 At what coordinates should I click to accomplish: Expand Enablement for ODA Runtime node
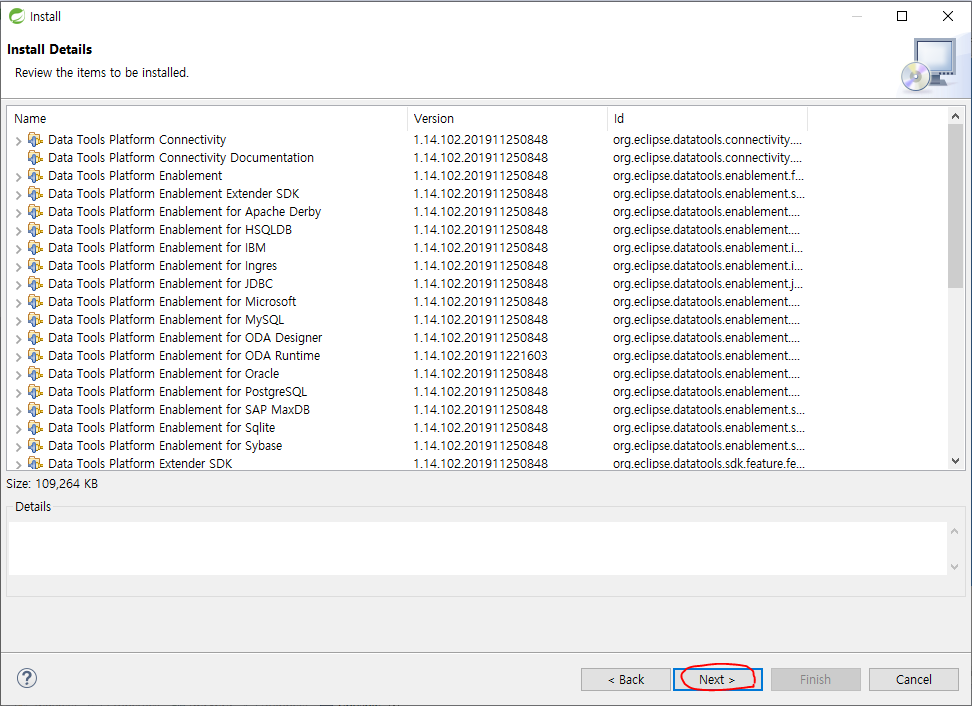click(18, 356)
